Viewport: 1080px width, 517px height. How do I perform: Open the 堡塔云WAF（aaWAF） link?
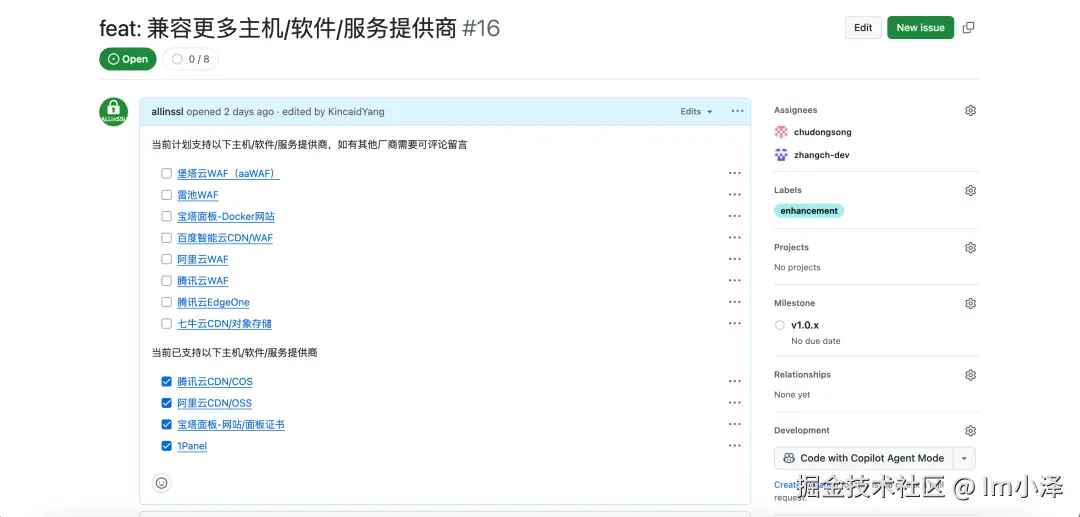coord(229,173)
